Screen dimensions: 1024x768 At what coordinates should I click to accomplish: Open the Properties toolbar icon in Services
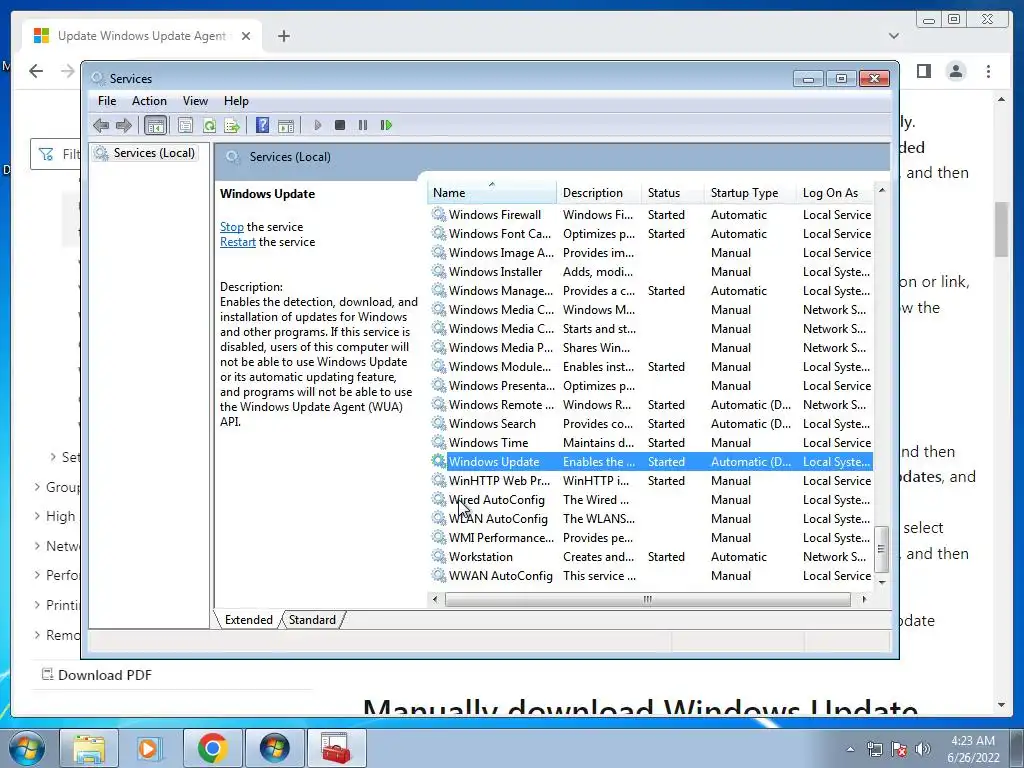click(x=185, y=125)
